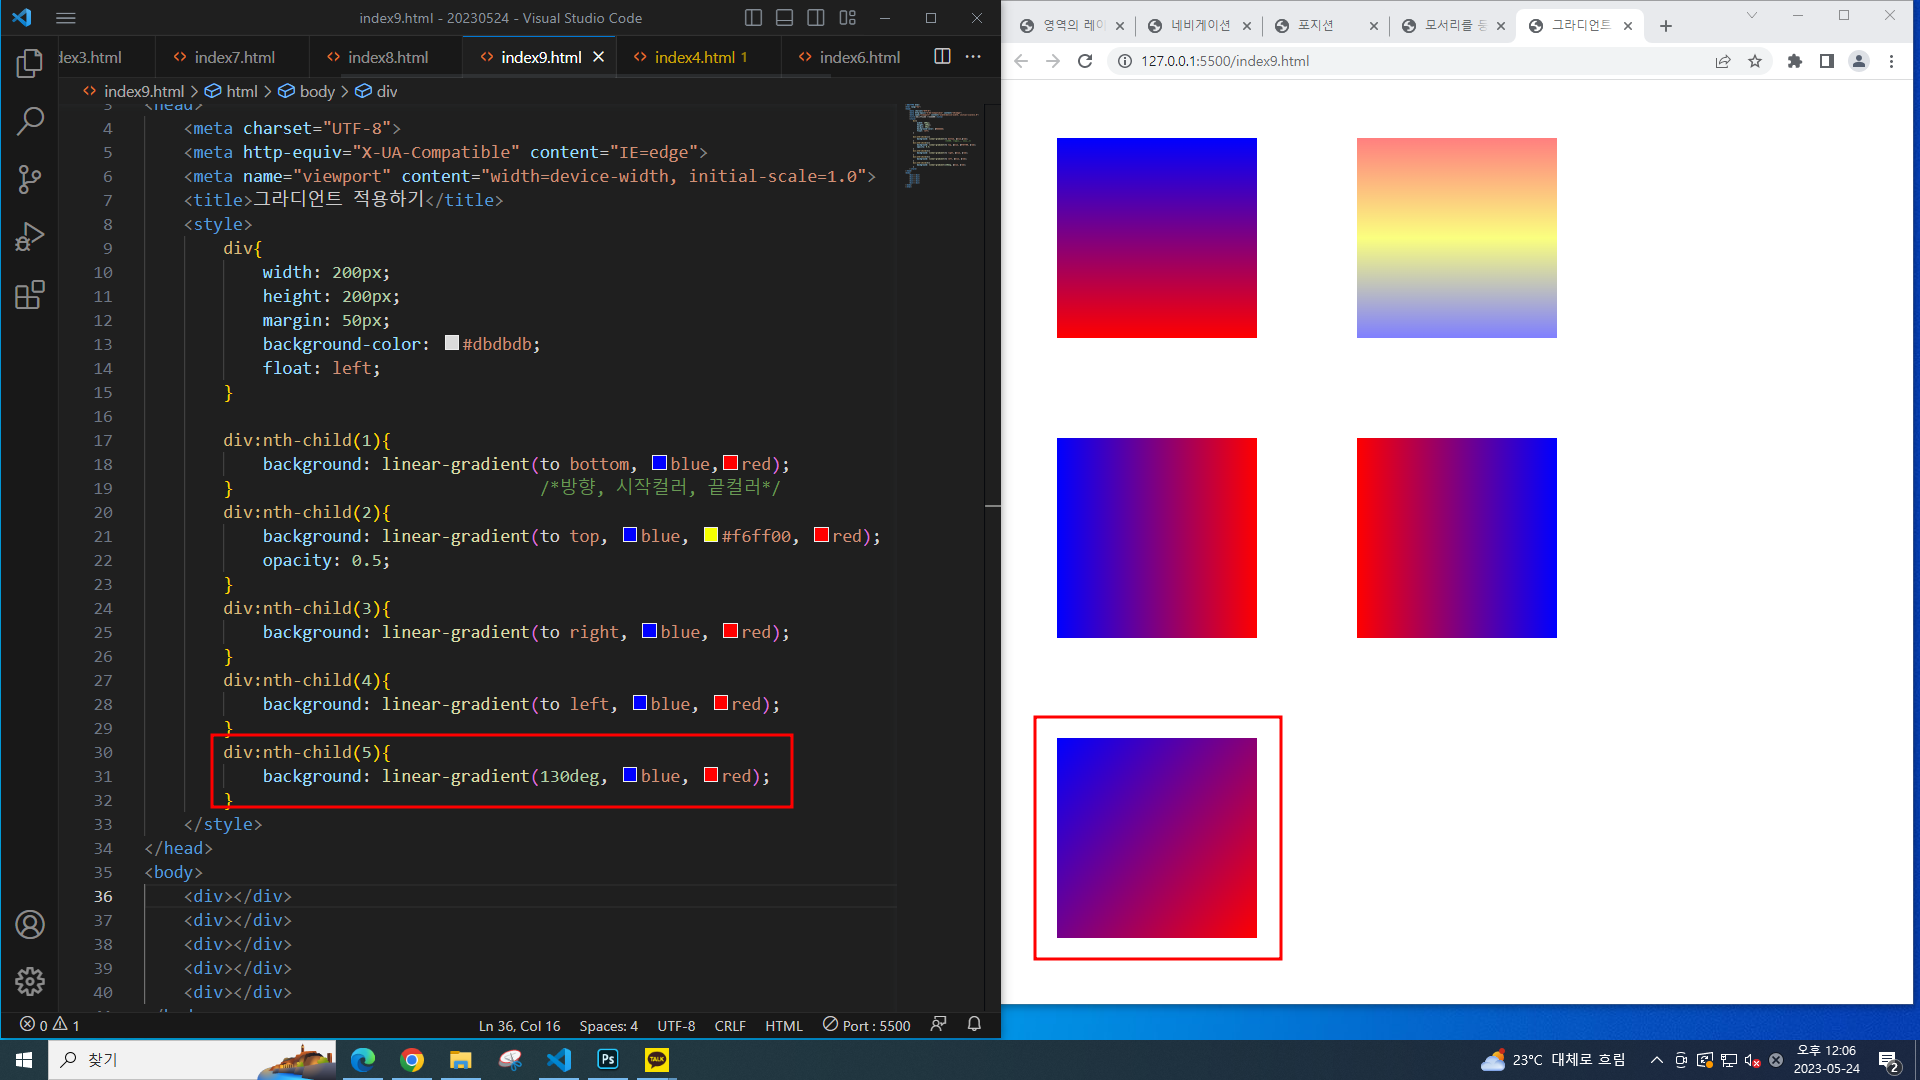The image size is (1920, 1080).
Task: Open the HTML language mode selector
Action: point(783,1026)
